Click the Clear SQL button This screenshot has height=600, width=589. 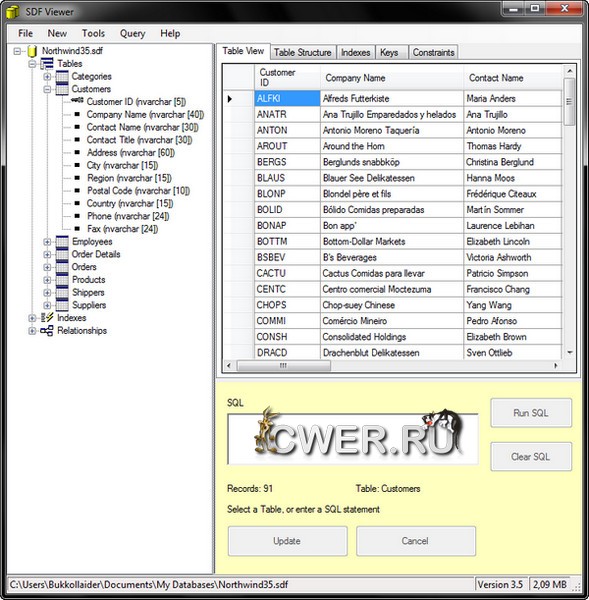531,457
